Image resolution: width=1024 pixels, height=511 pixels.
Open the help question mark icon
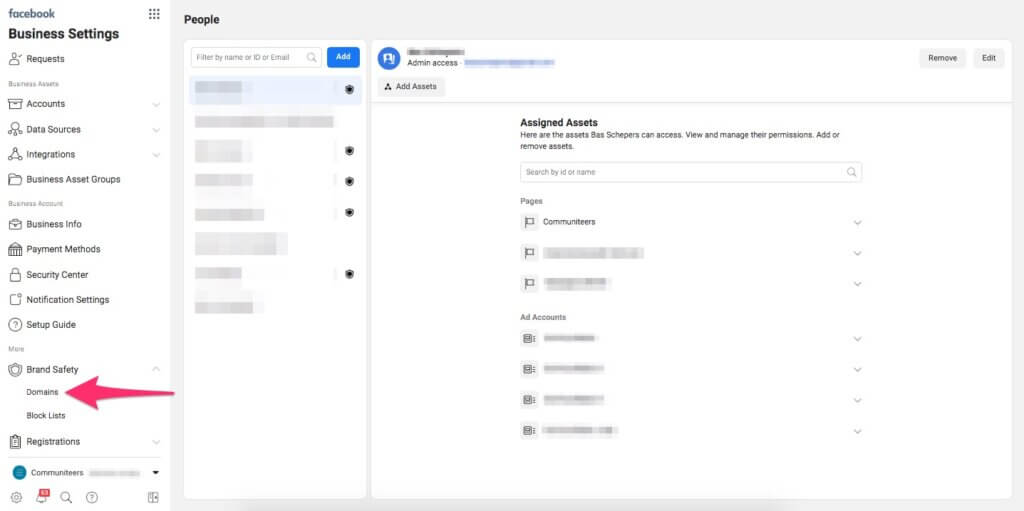(92, 497)
